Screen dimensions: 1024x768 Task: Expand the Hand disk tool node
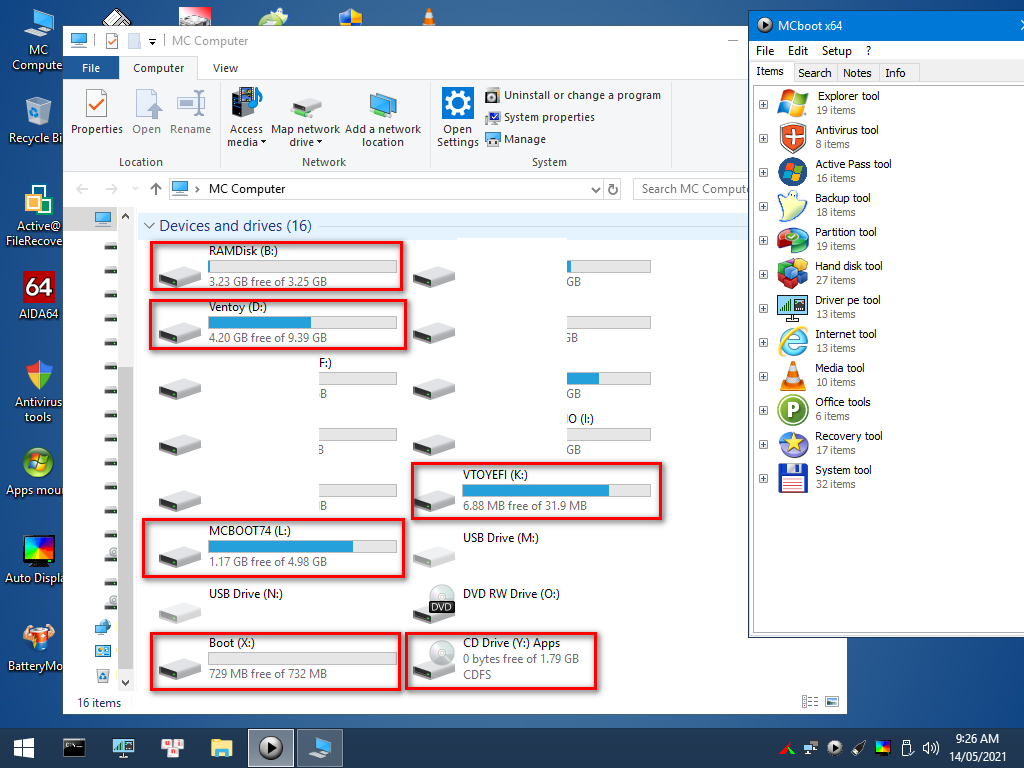(x=763, y=274)
